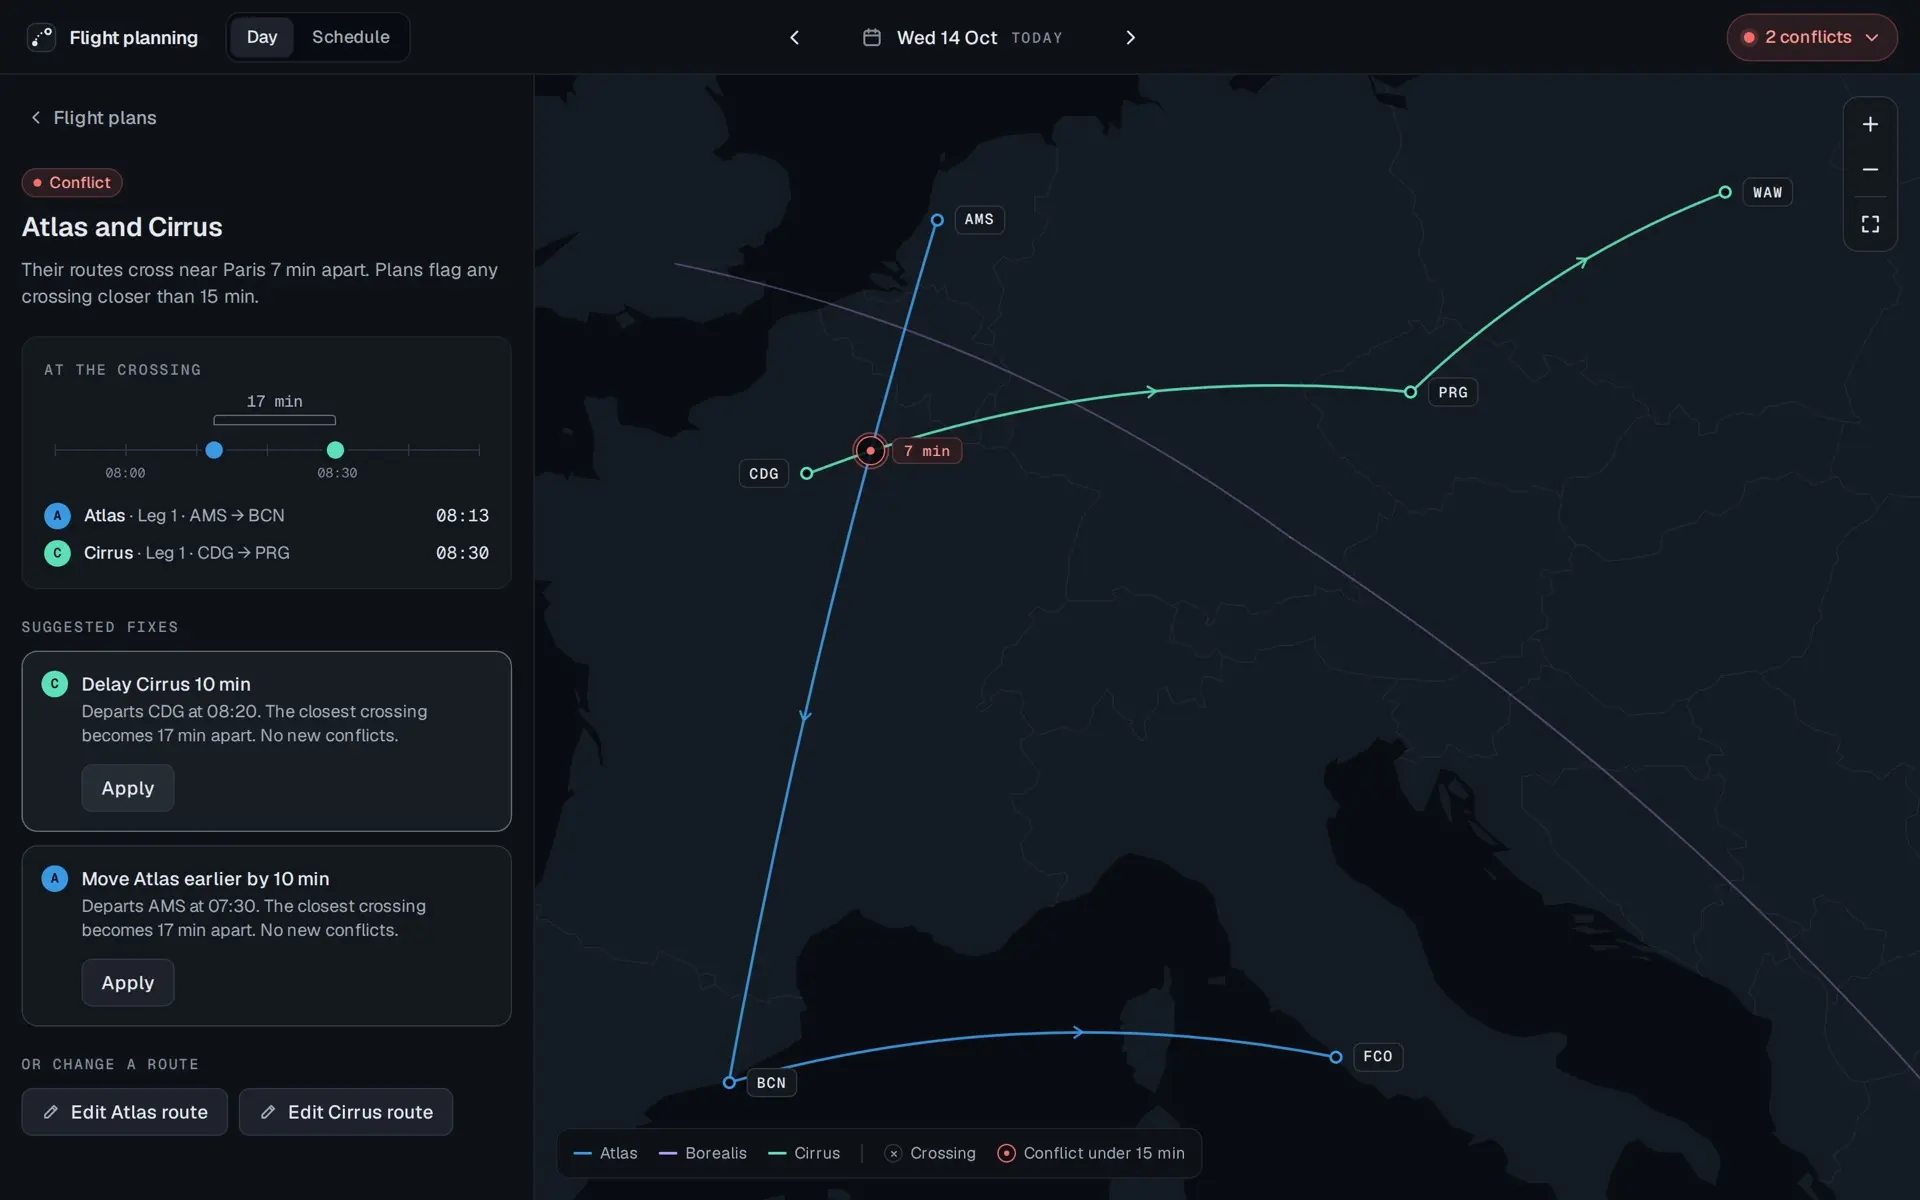Zoom out on the map
The width and height of the screenshot is (1920, 1200).
tap(1870, 170)
